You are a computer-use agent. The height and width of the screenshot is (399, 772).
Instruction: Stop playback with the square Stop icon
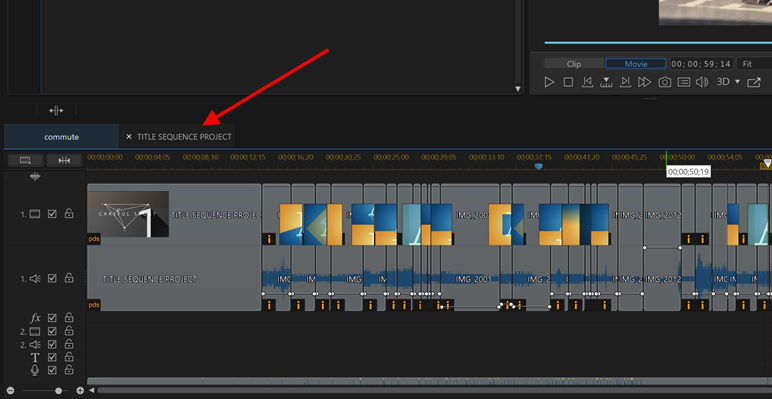click(568, 82)
